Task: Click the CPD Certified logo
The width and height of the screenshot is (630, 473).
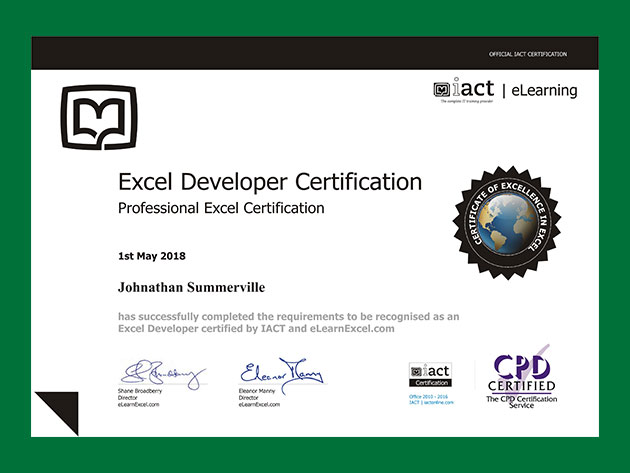Action: [x=521, y=377]
